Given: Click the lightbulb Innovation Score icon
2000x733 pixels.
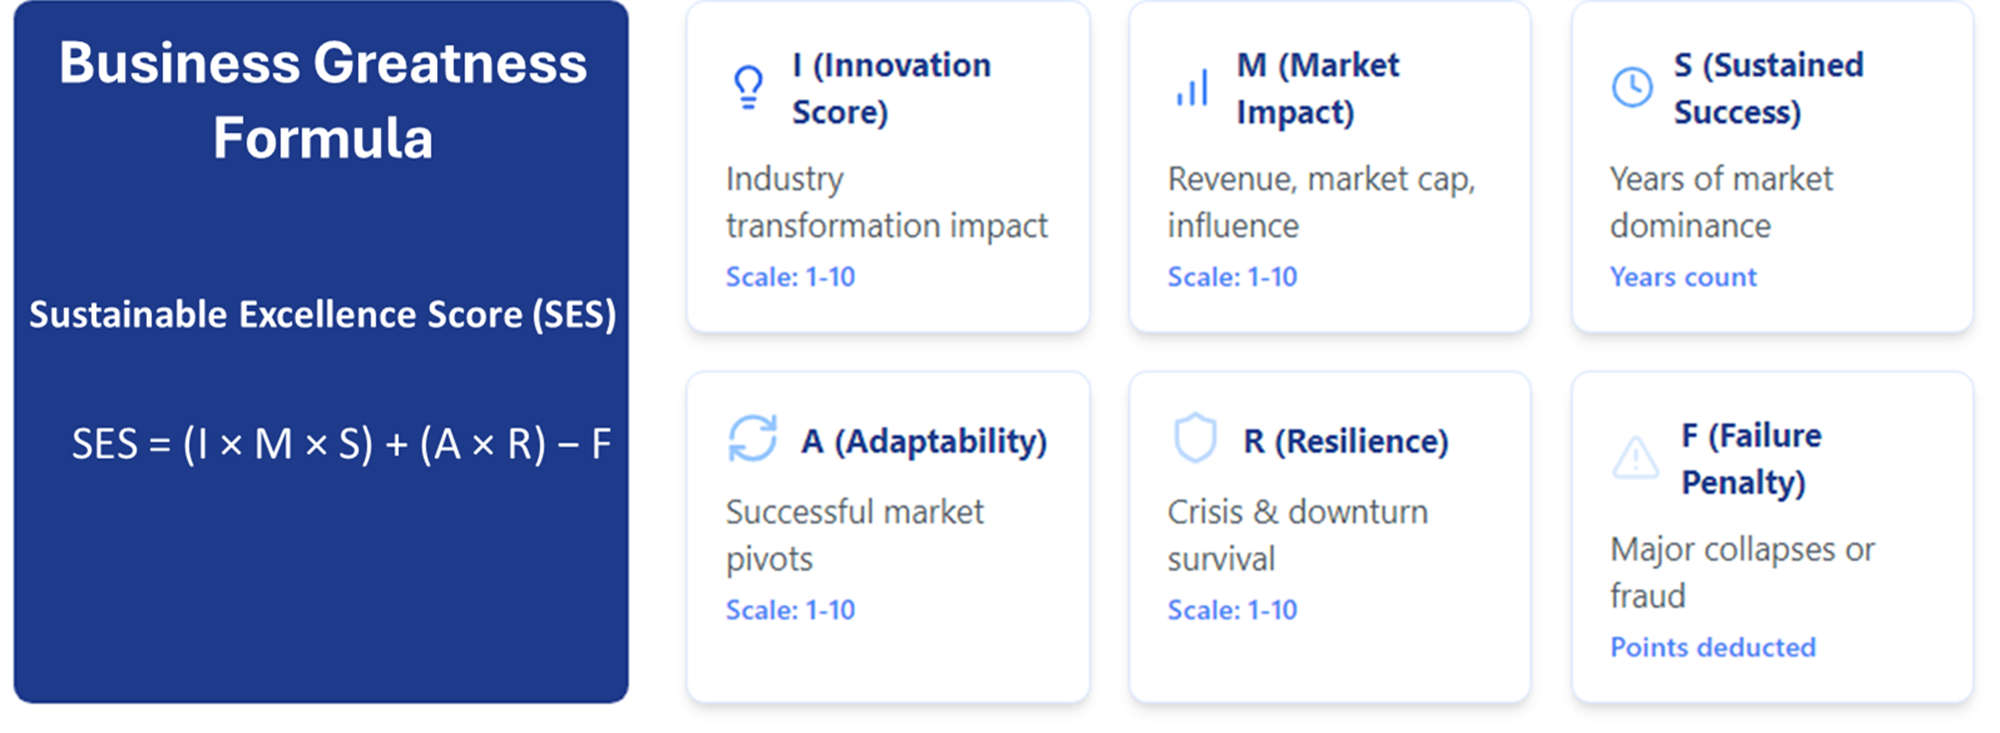Looking at the screenshot, I should click(748, 88).
